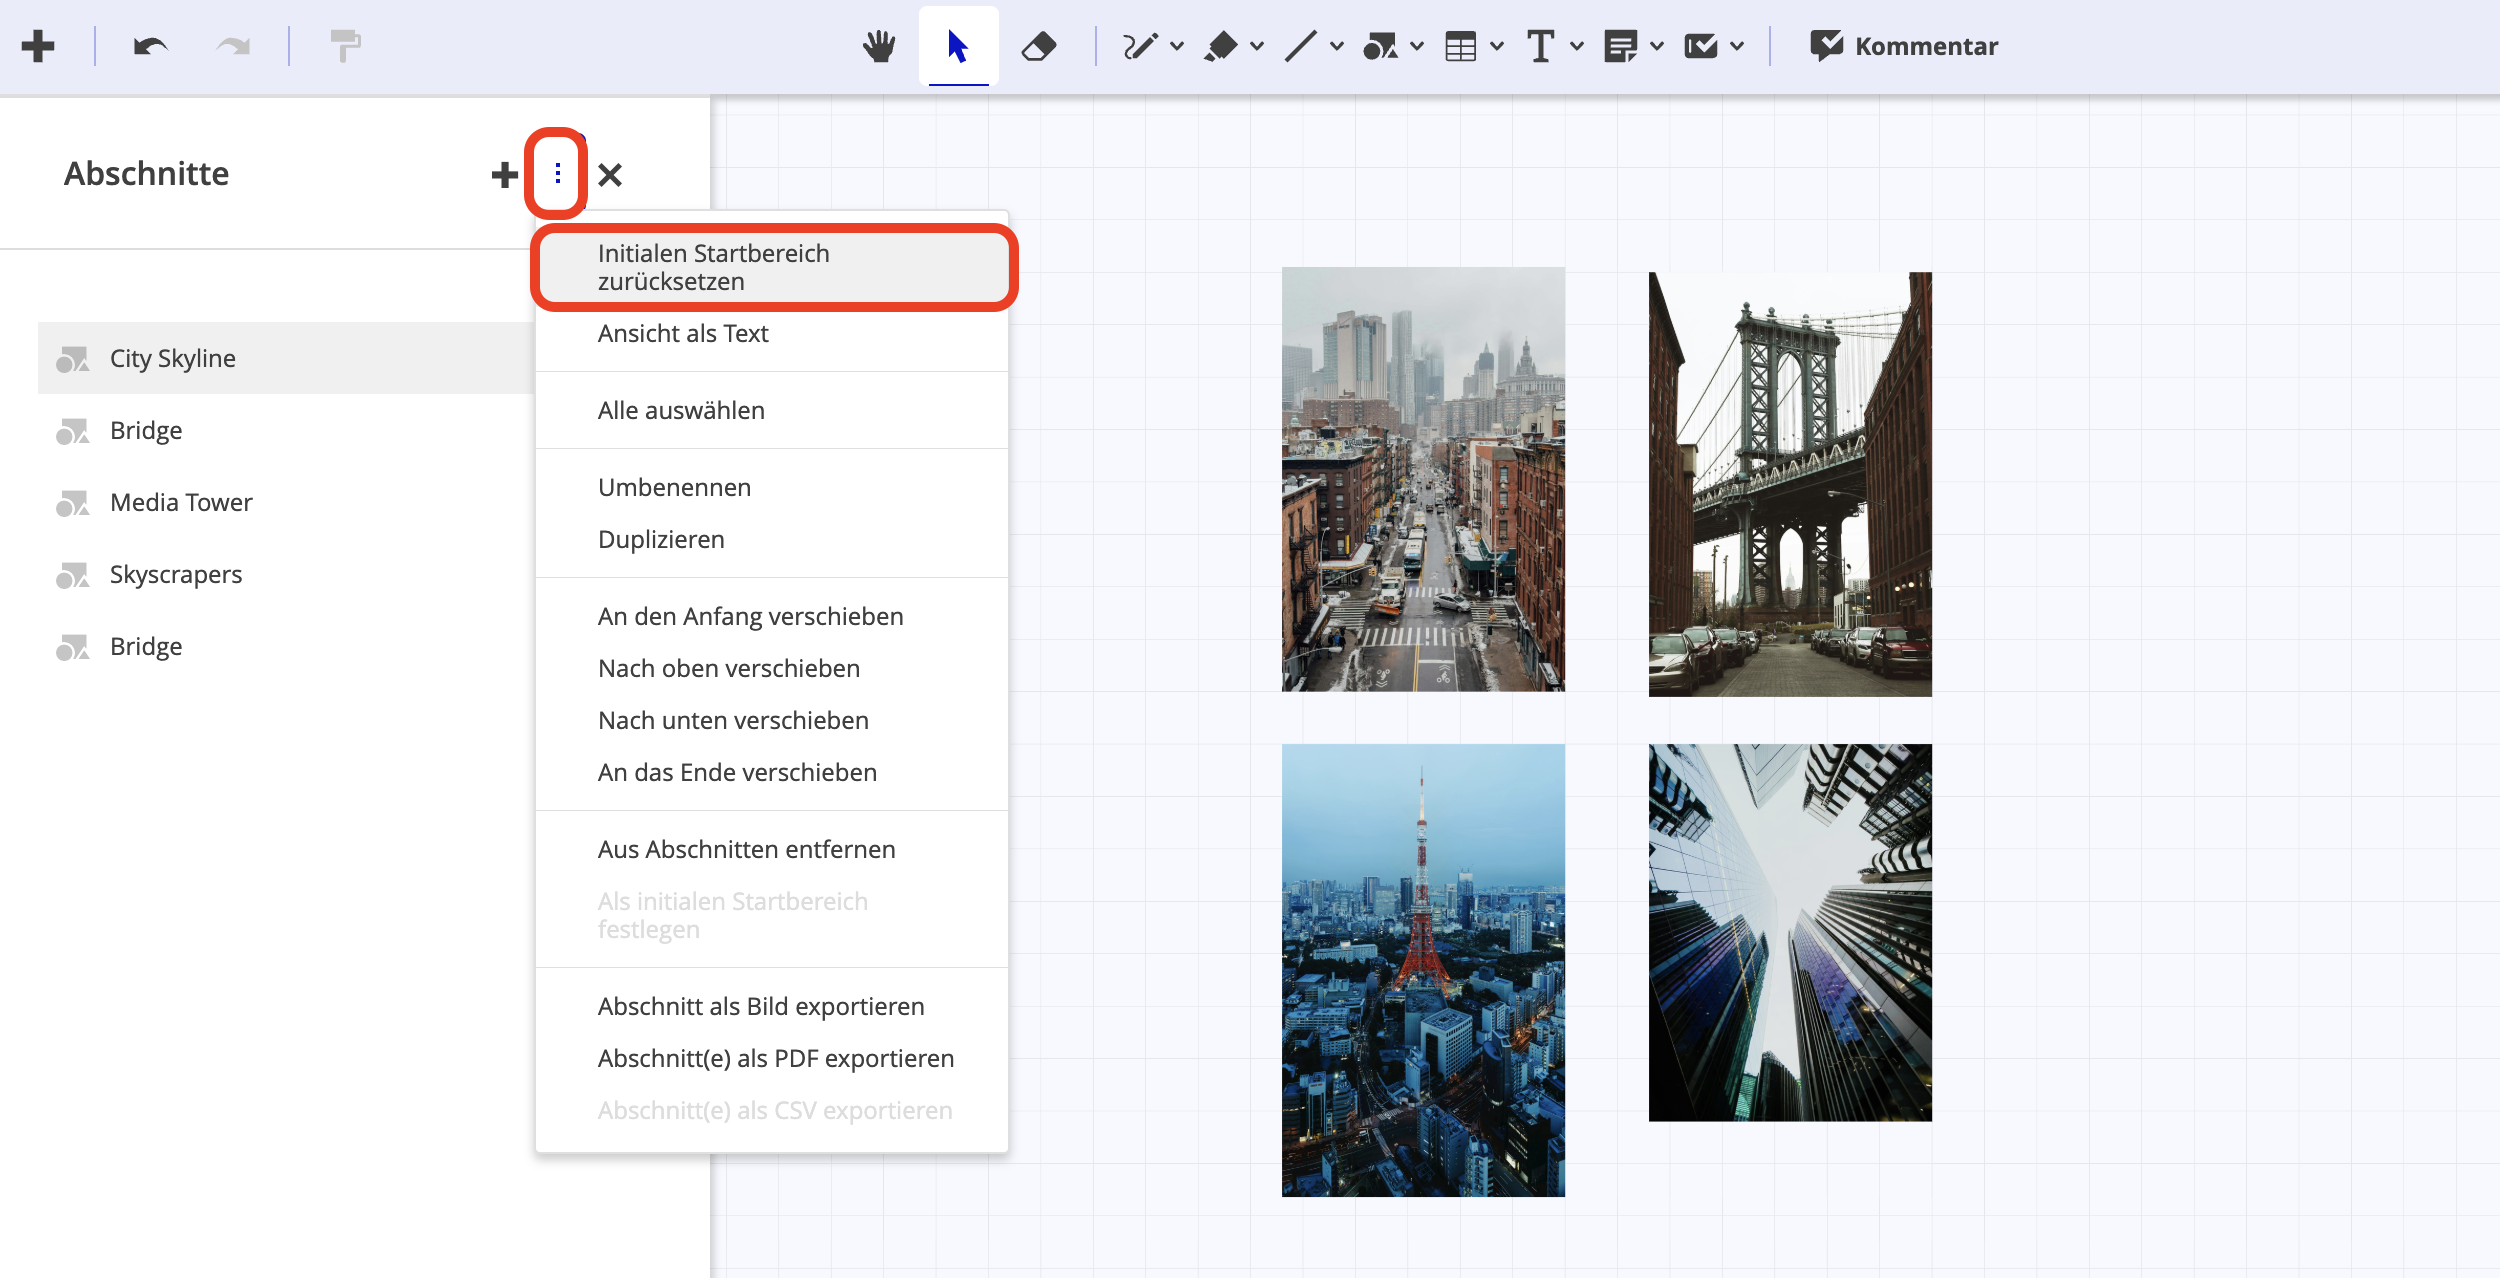
Task: Click the Kommentar button
Action: [x=1904, y=45]
